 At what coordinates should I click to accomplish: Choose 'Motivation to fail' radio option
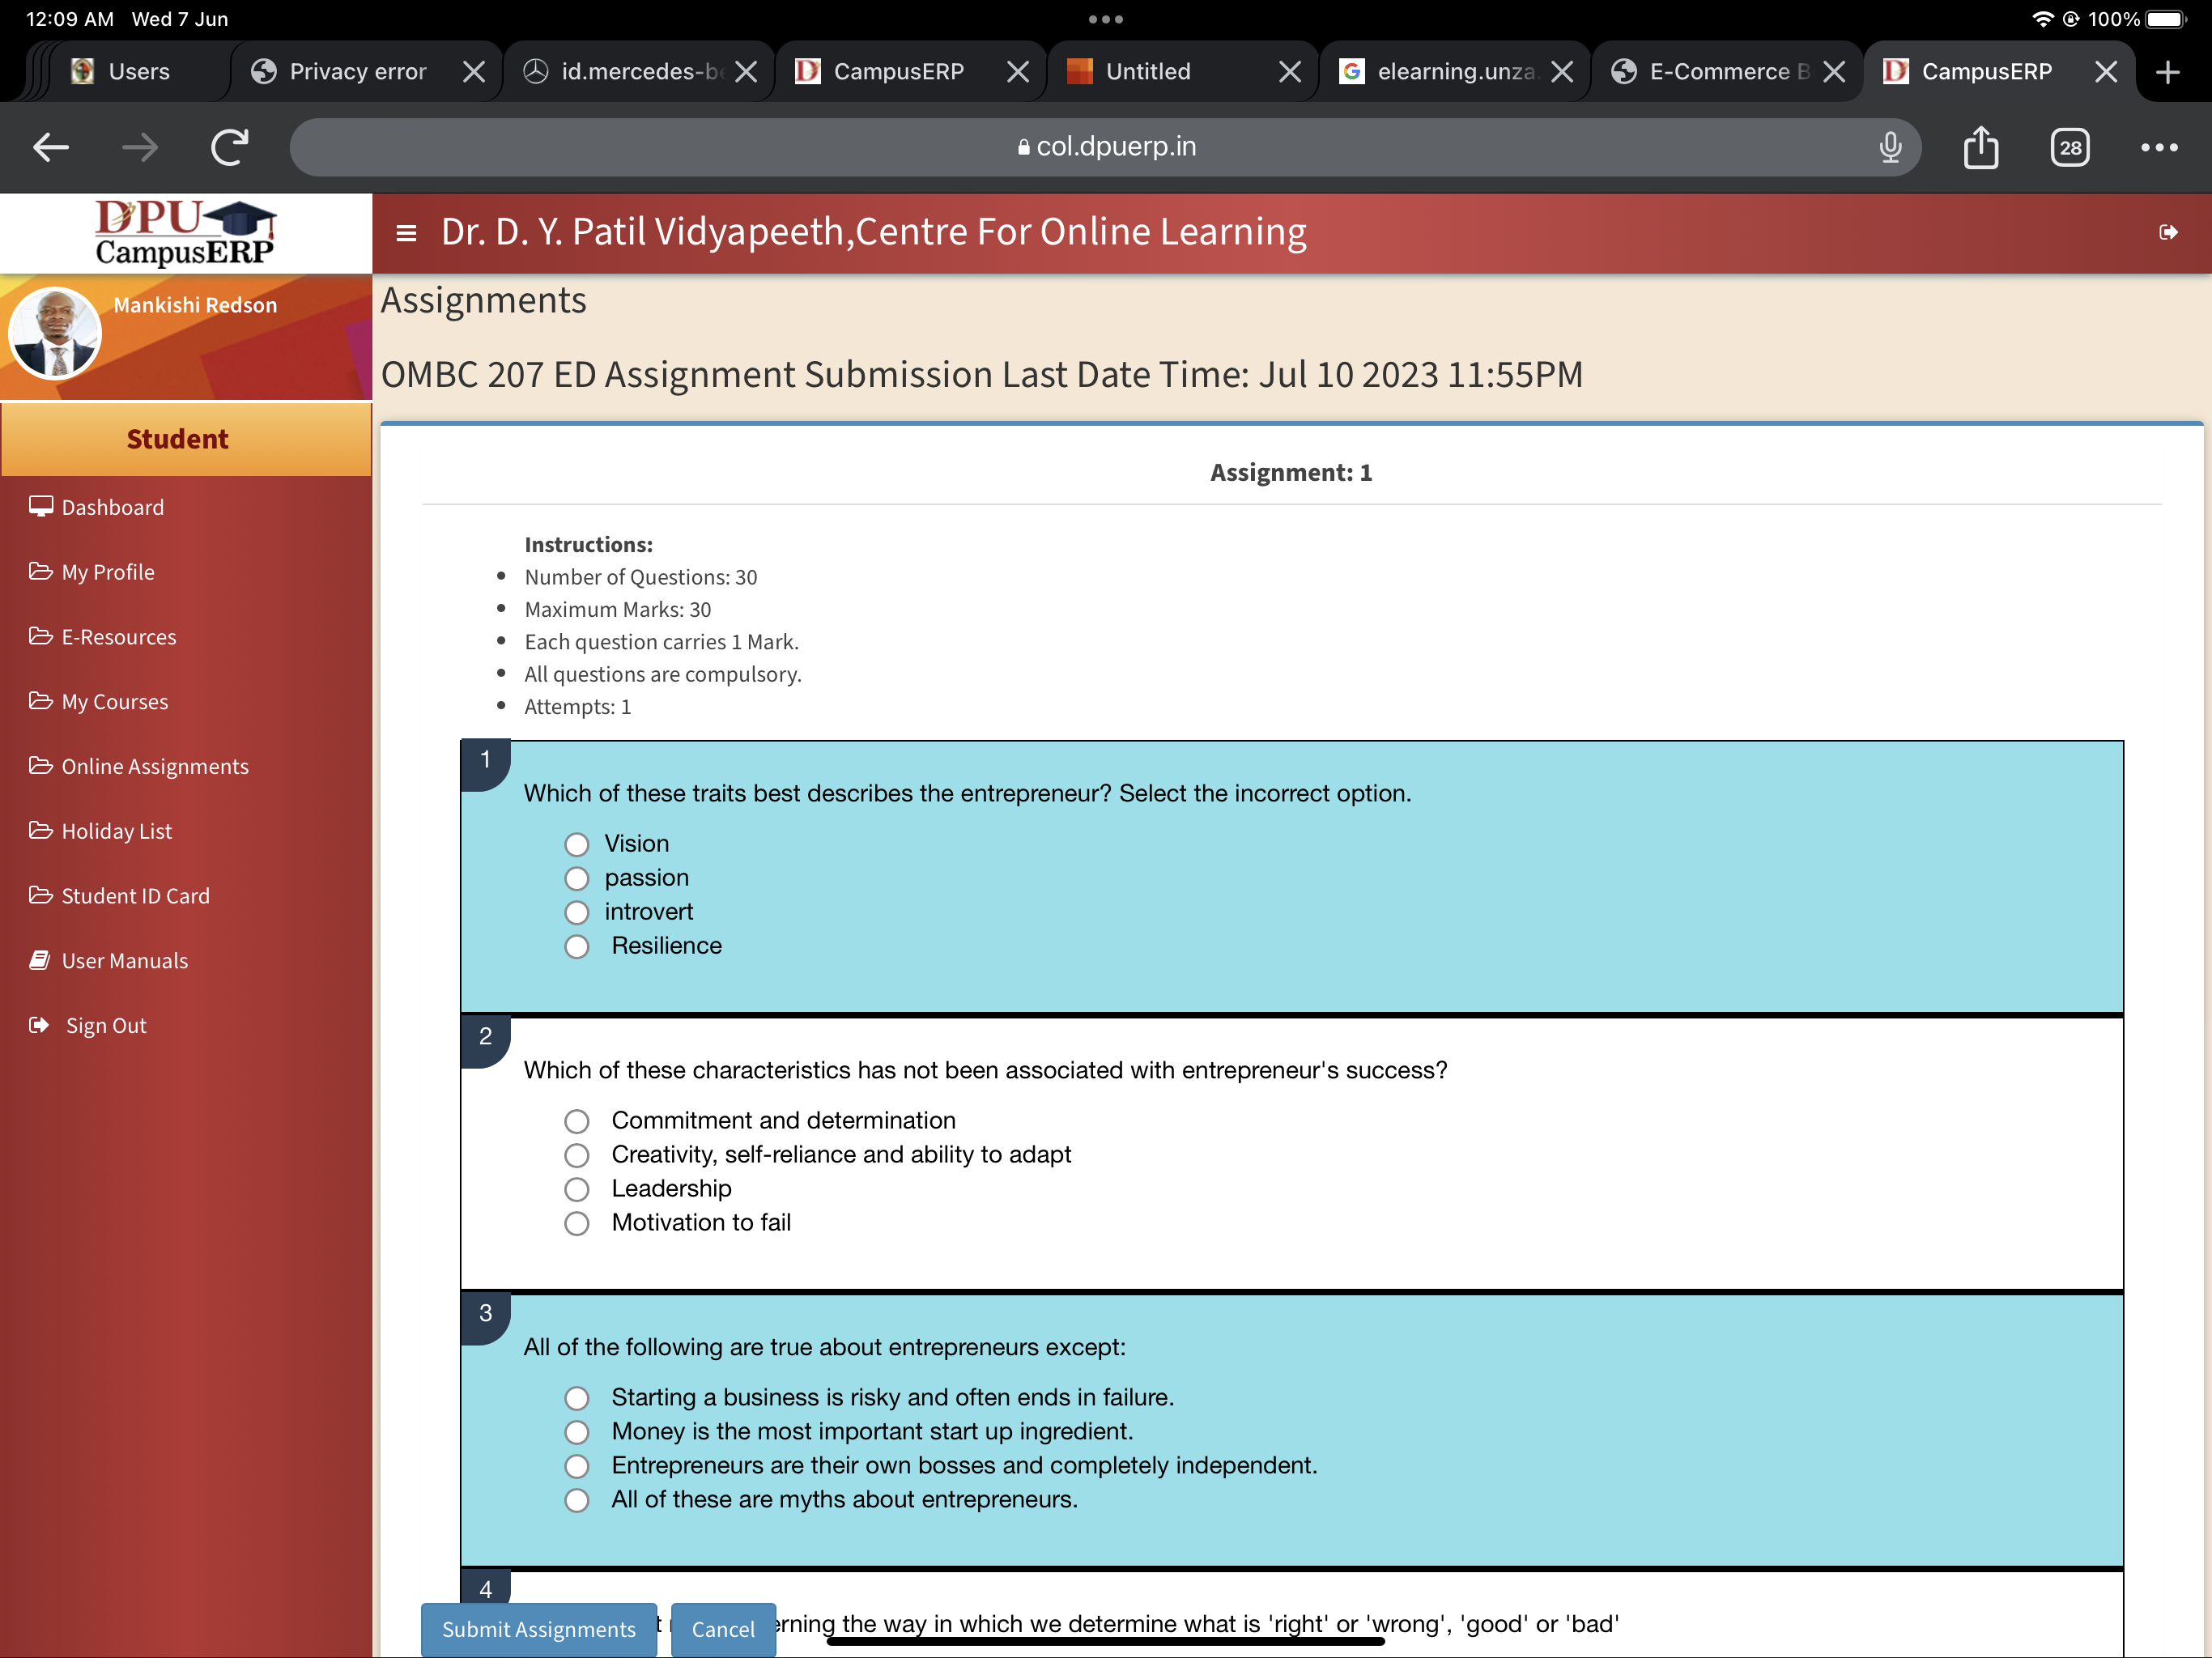(577, 1224)
